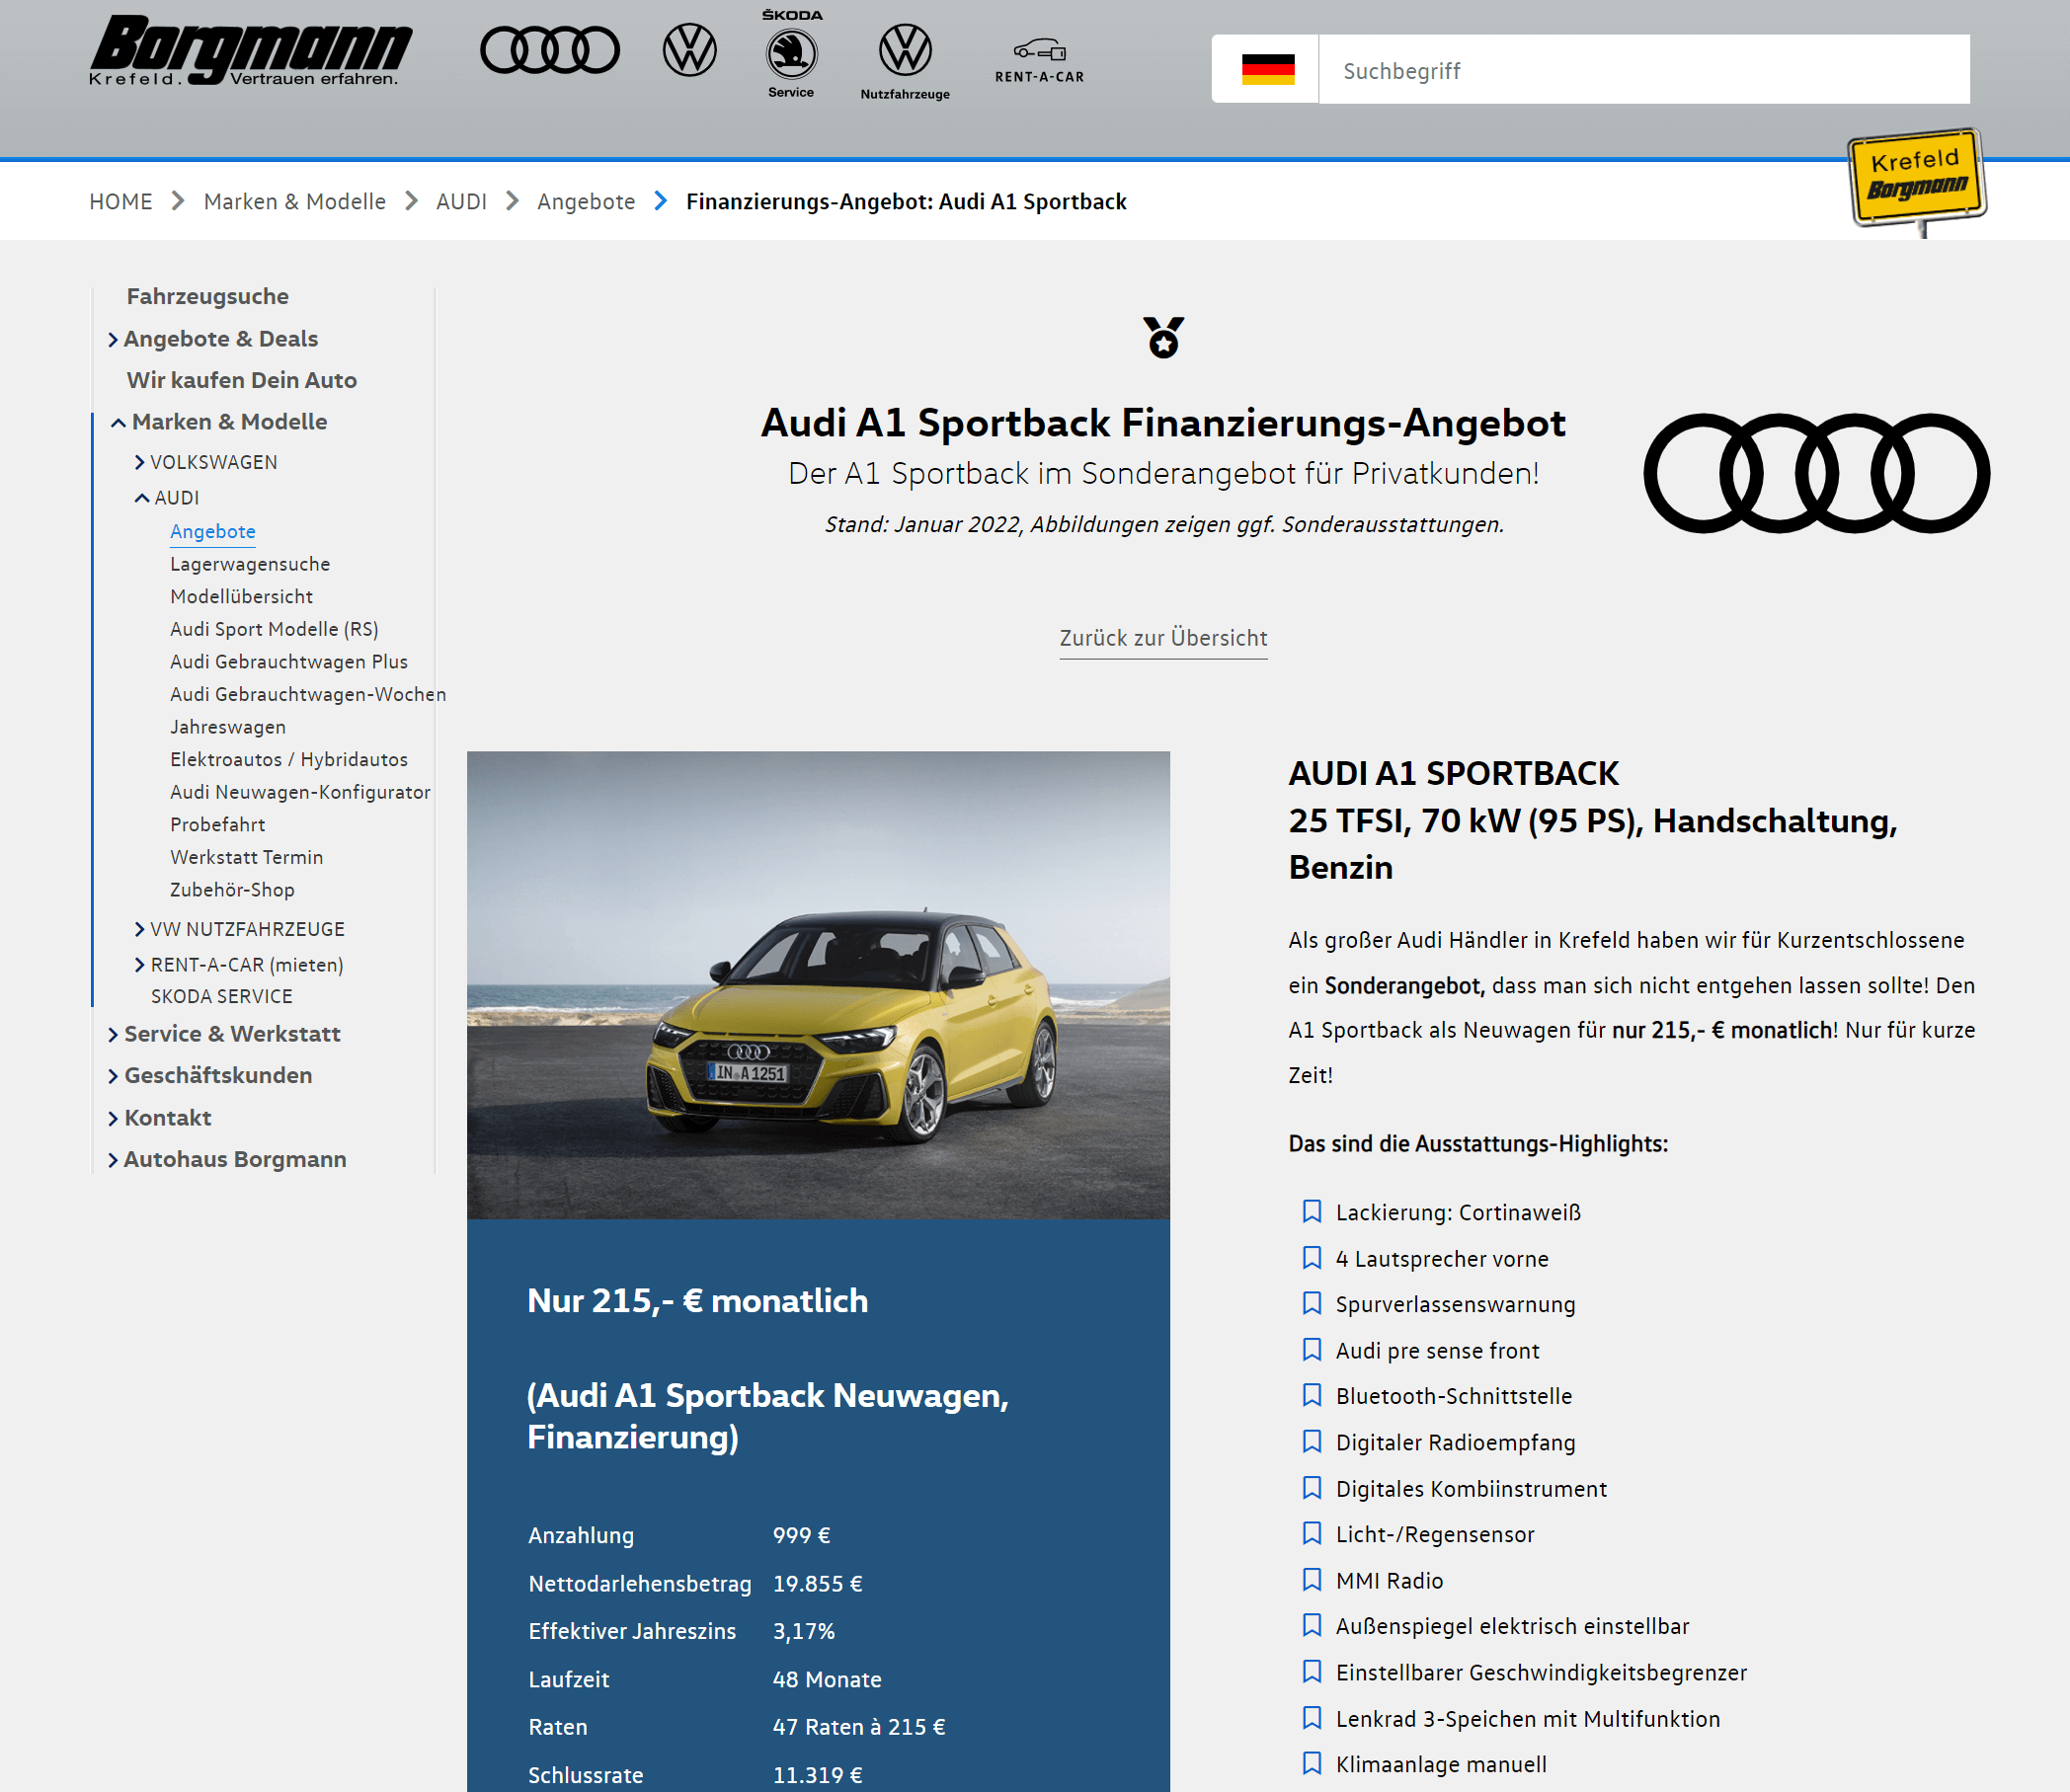Open Audi Gebrauchtwagen-Wochen
The width and height of the screenshot is (2070, 1792).
pos(308,694)
